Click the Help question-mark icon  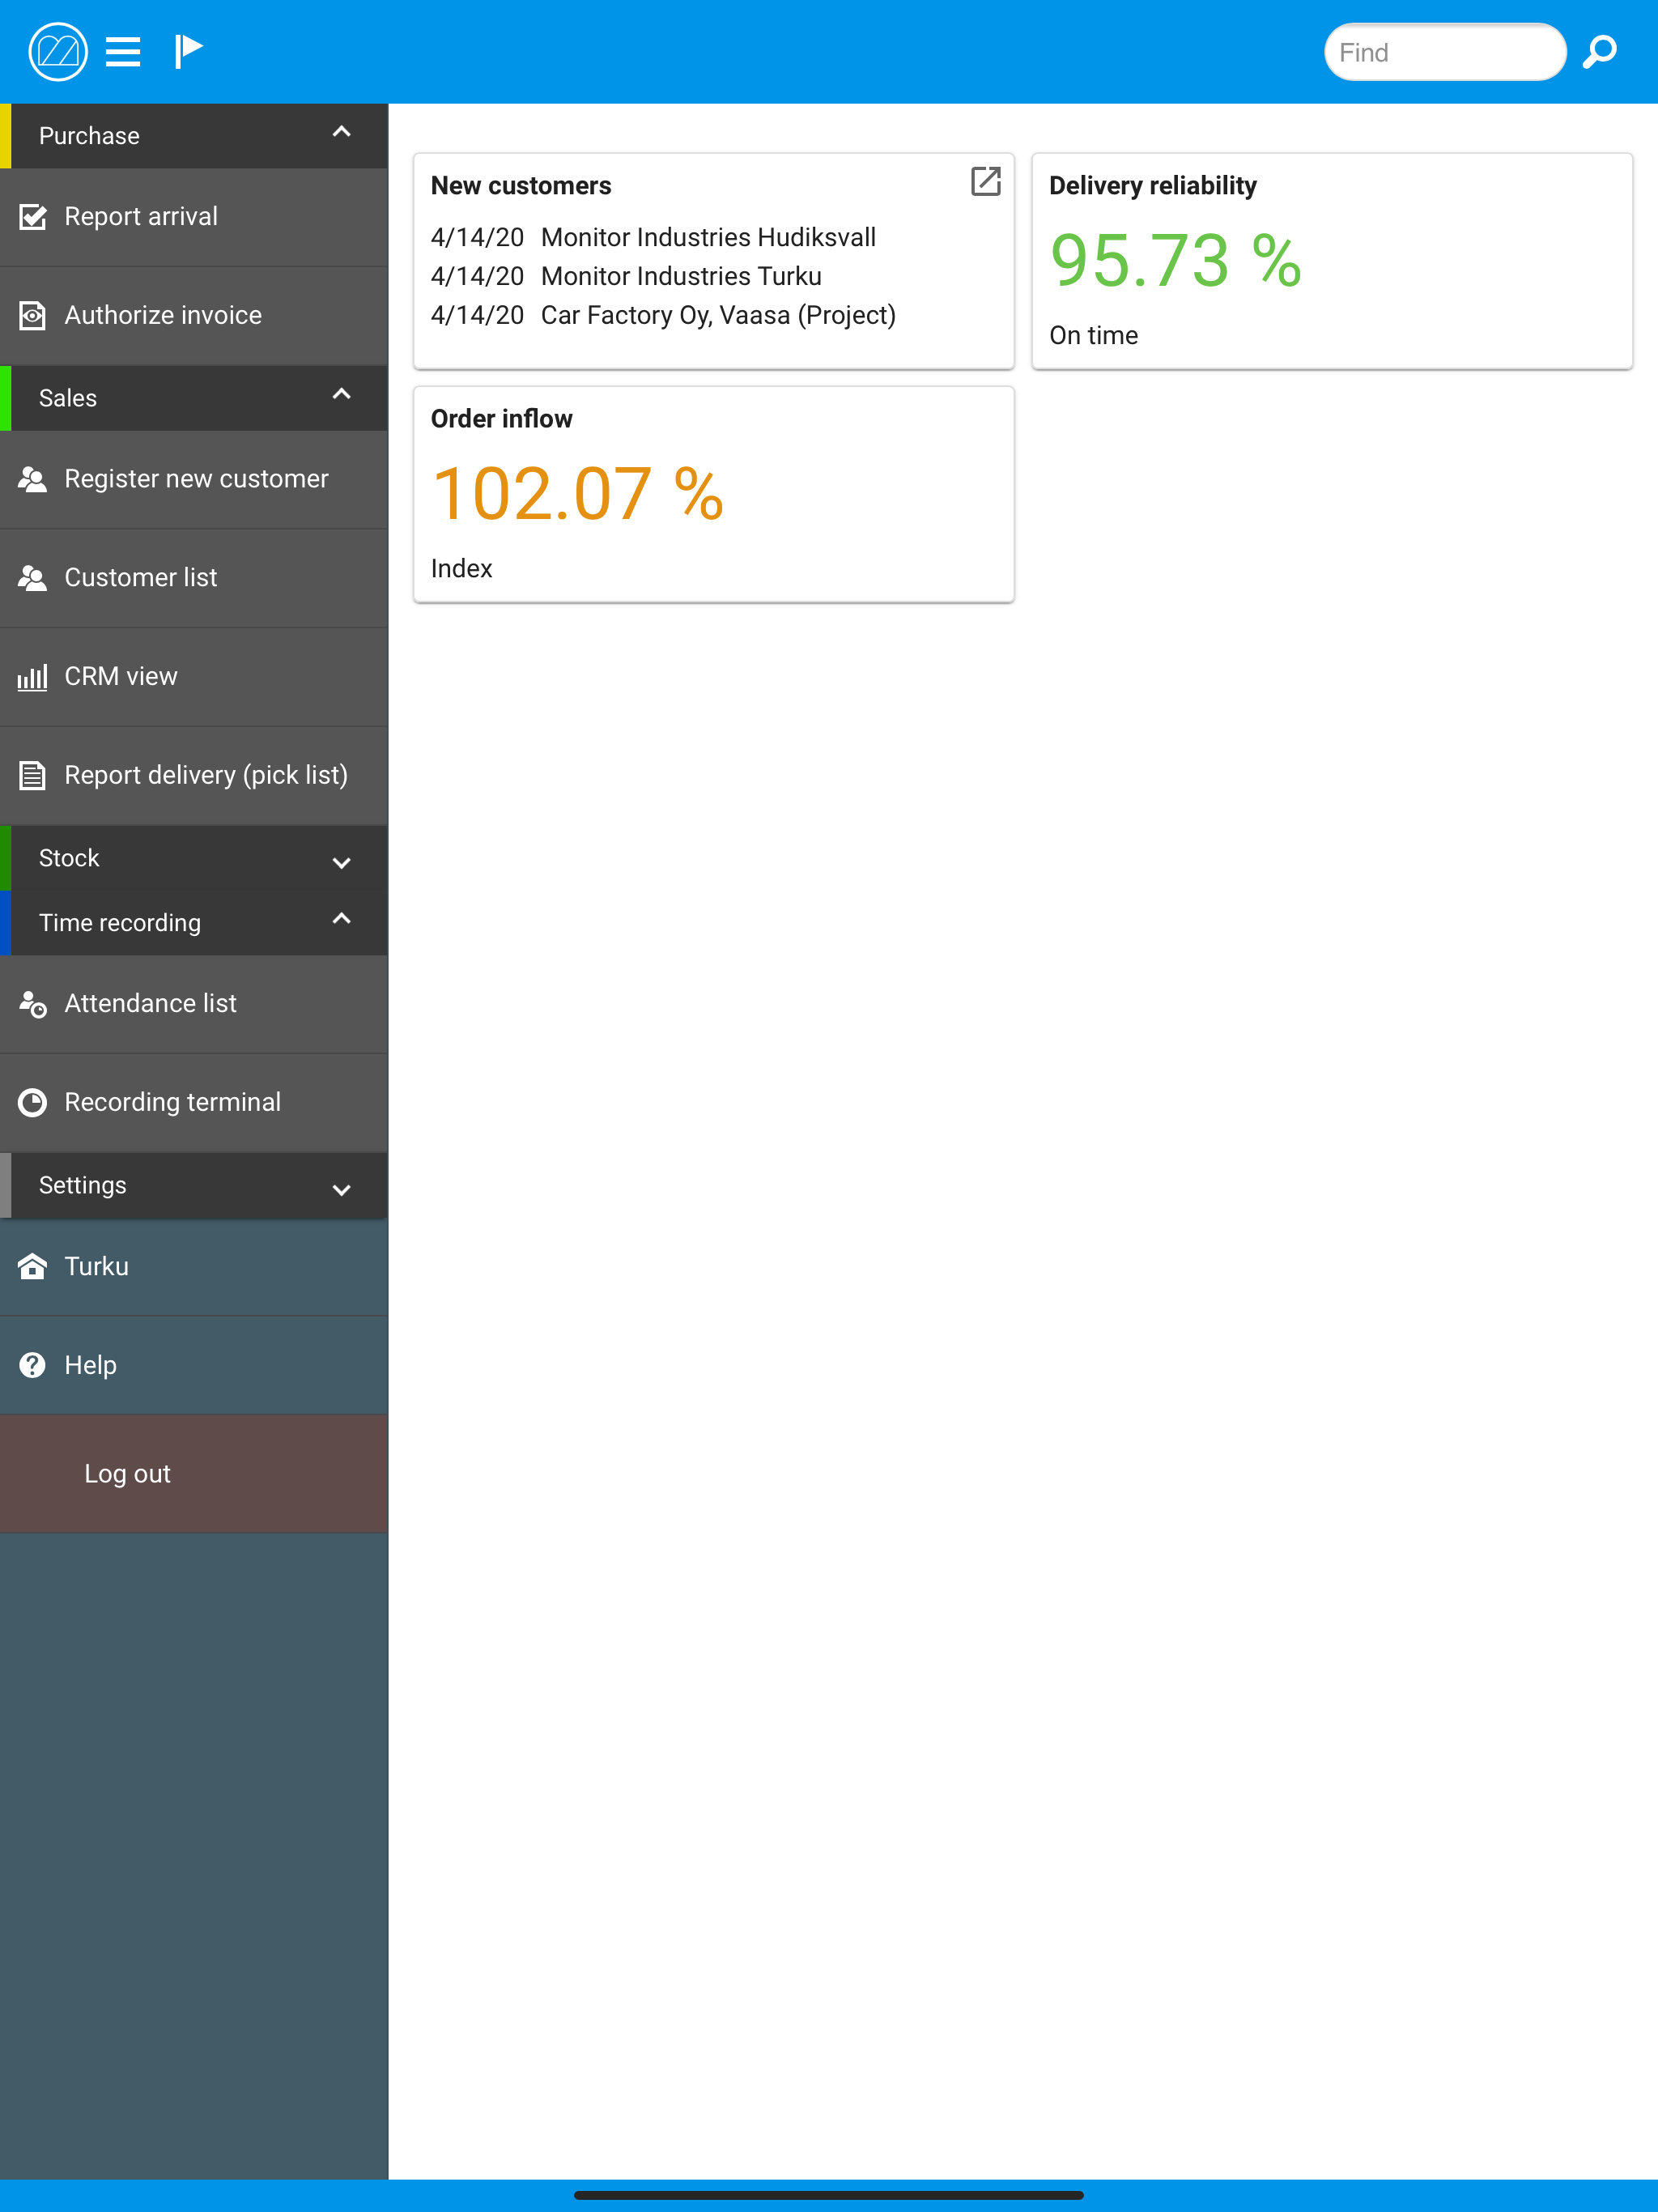pyautogui.click(x=33, y=1366)
